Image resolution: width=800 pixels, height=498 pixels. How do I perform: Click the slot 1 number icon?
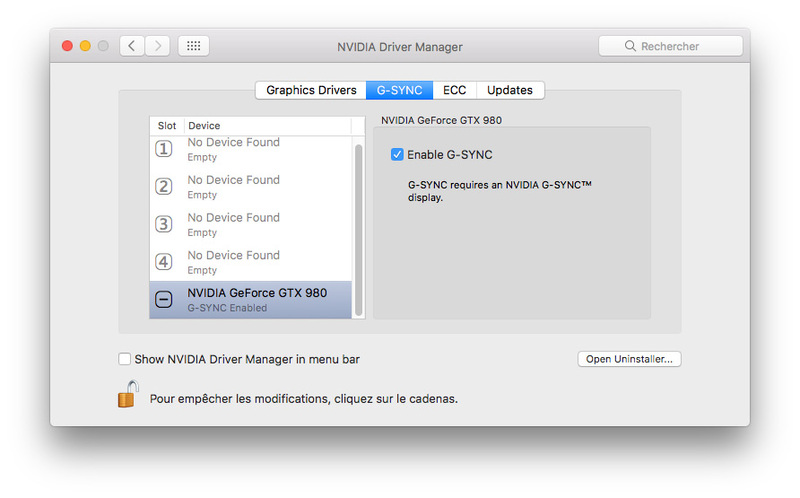tap(164, 149)
